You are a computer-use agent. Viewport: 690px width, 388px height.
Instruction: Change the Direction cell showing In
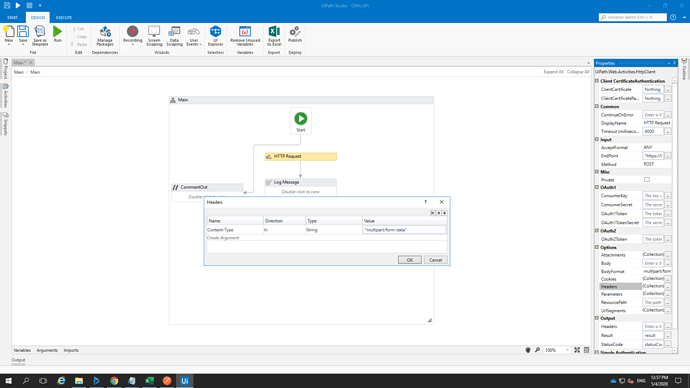(284, 230)
